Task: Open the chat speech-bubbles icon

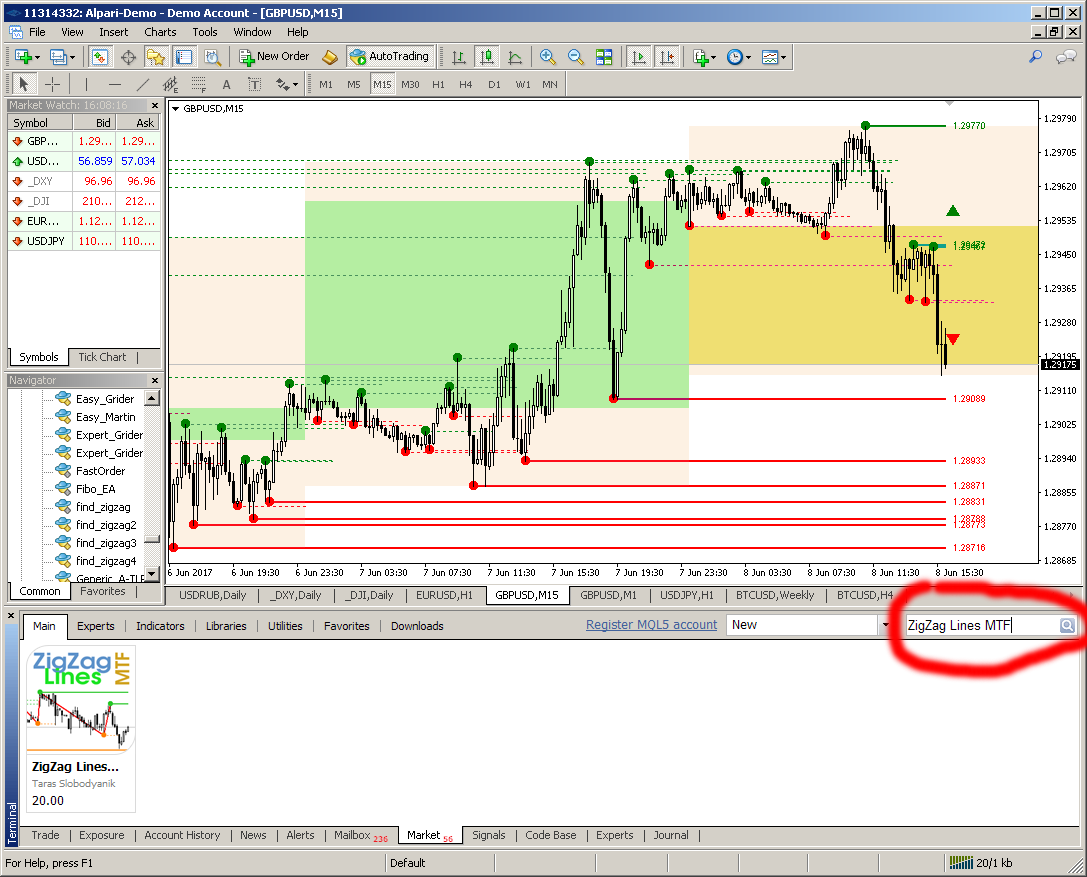Action: 1066,57
